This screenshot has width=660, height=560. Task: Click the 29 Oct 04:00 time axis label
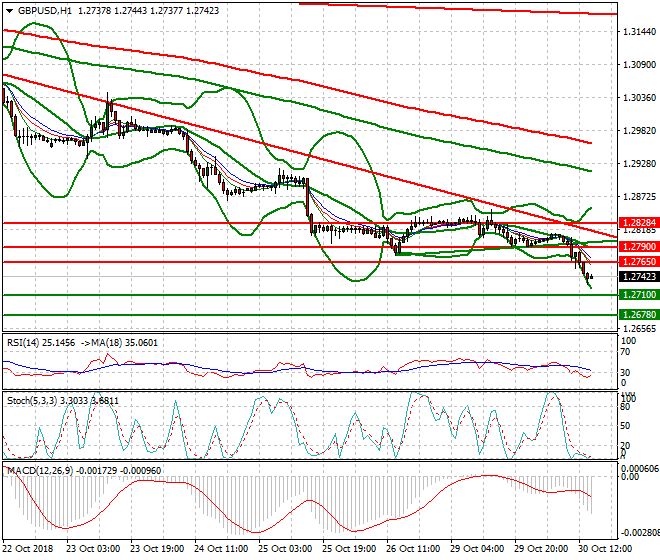[477, 549]
